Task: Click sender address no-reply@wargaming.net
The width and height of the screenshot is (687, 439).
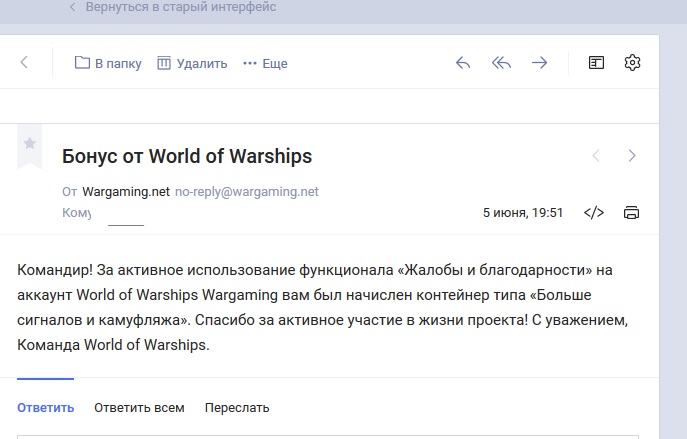Action: tap(247, 192)
